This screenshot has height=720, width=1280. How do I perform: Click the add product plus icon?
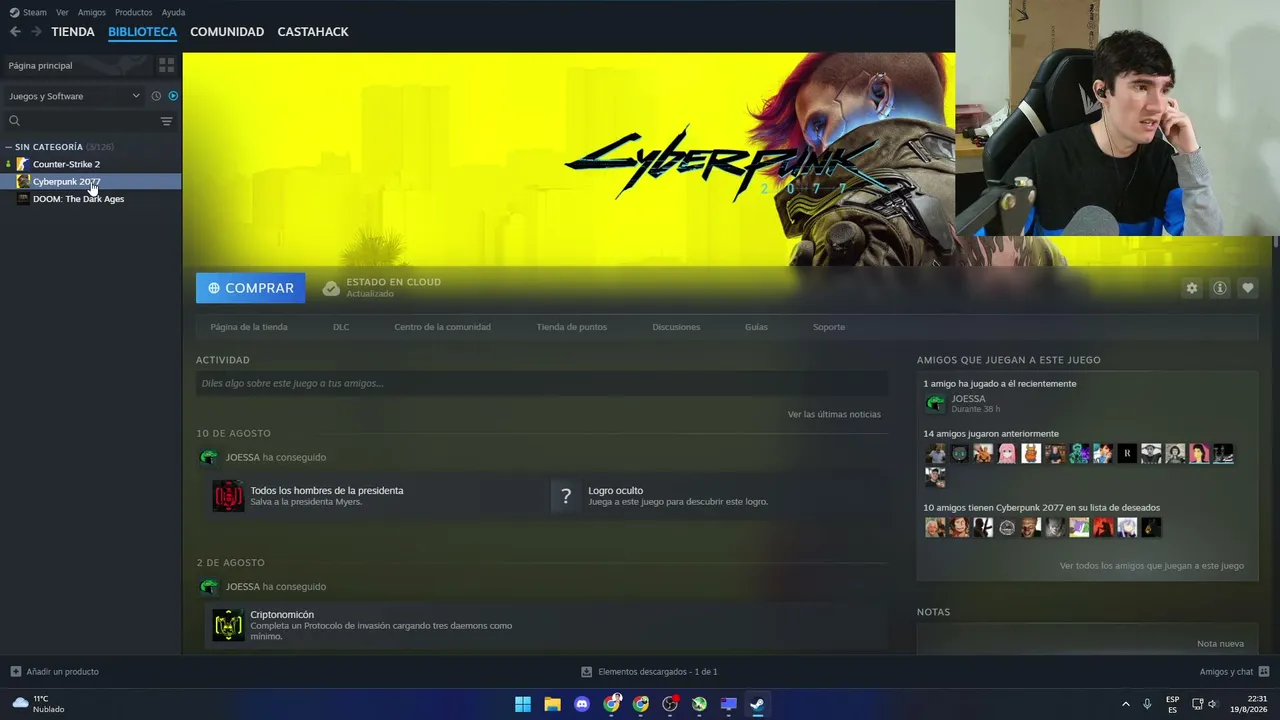tap(15, 672)
